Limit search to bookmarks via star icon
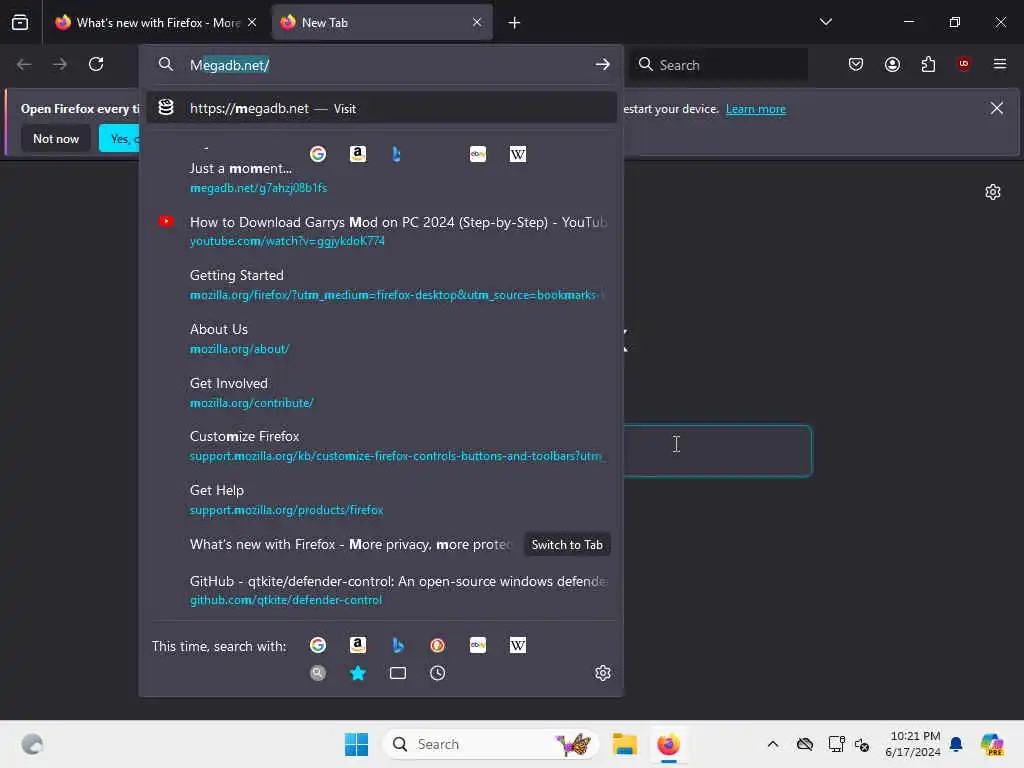Image resolution: width=1024 pixels, height=768 pixels. [358, 673]
